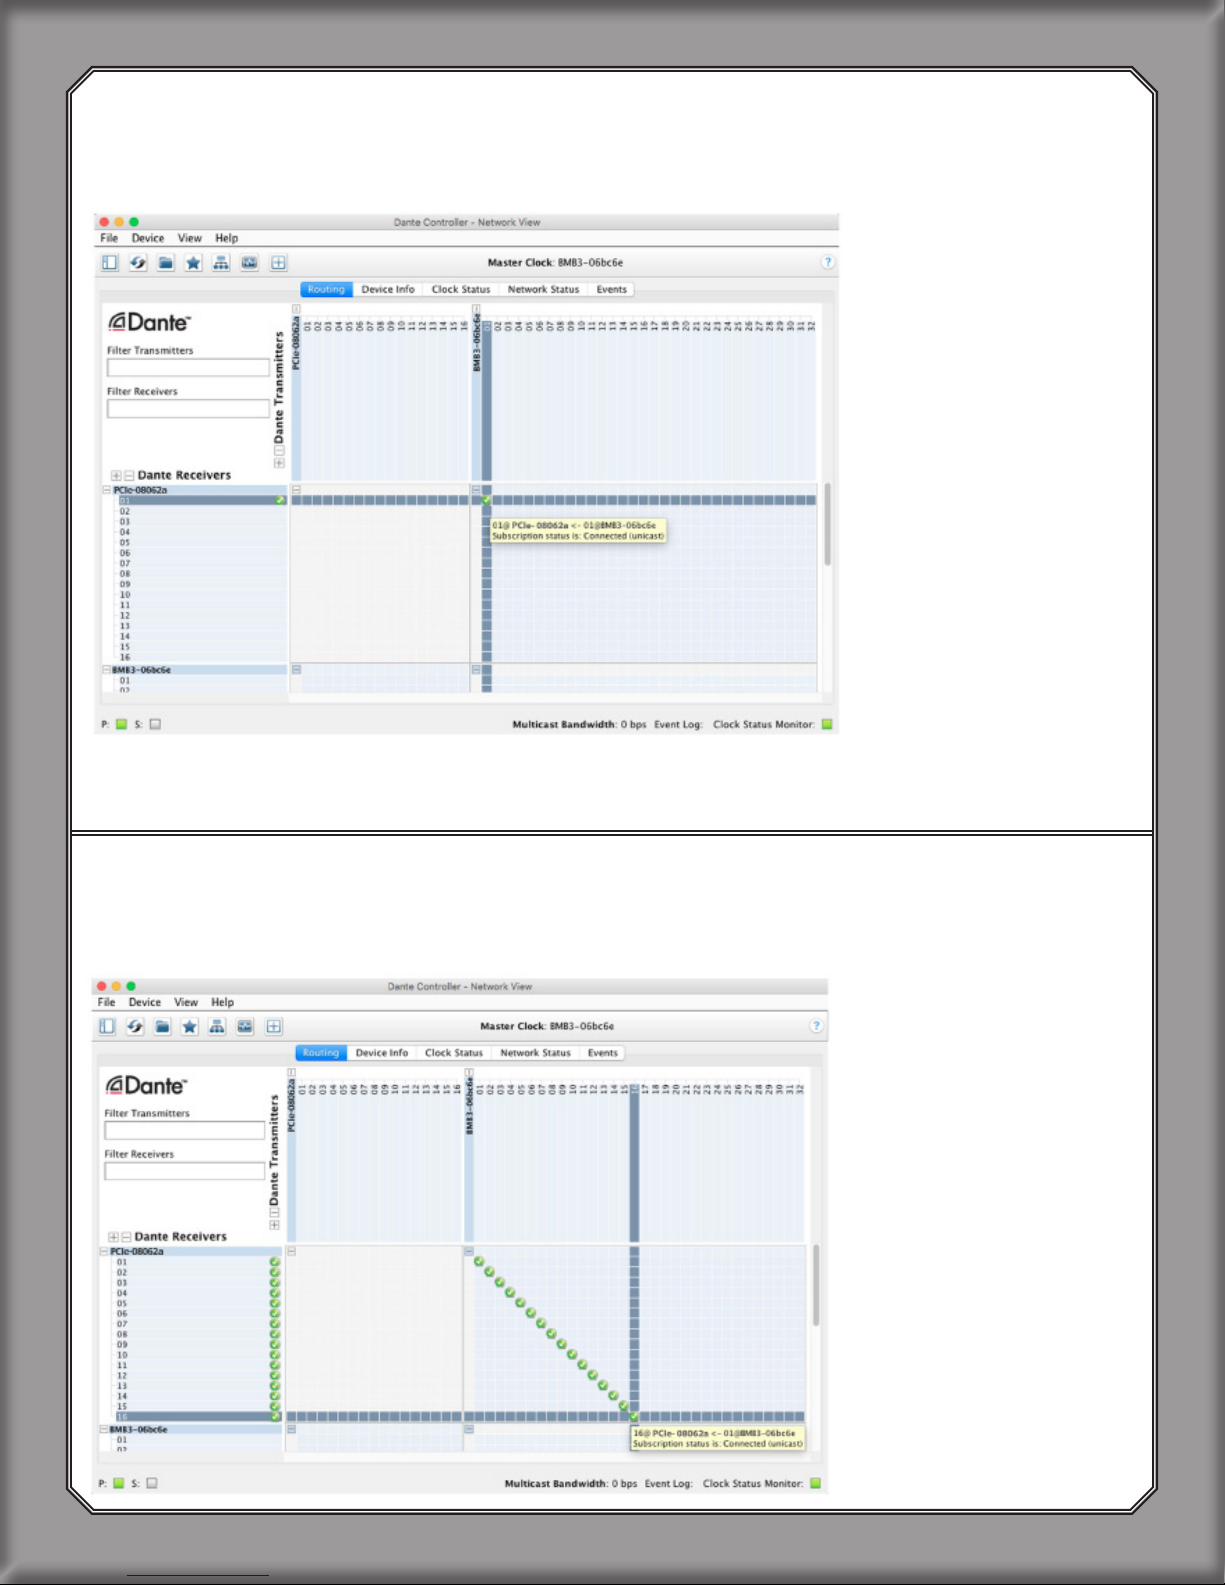Open View menu in upper window

pyautogui.click(x=190, y=238)
